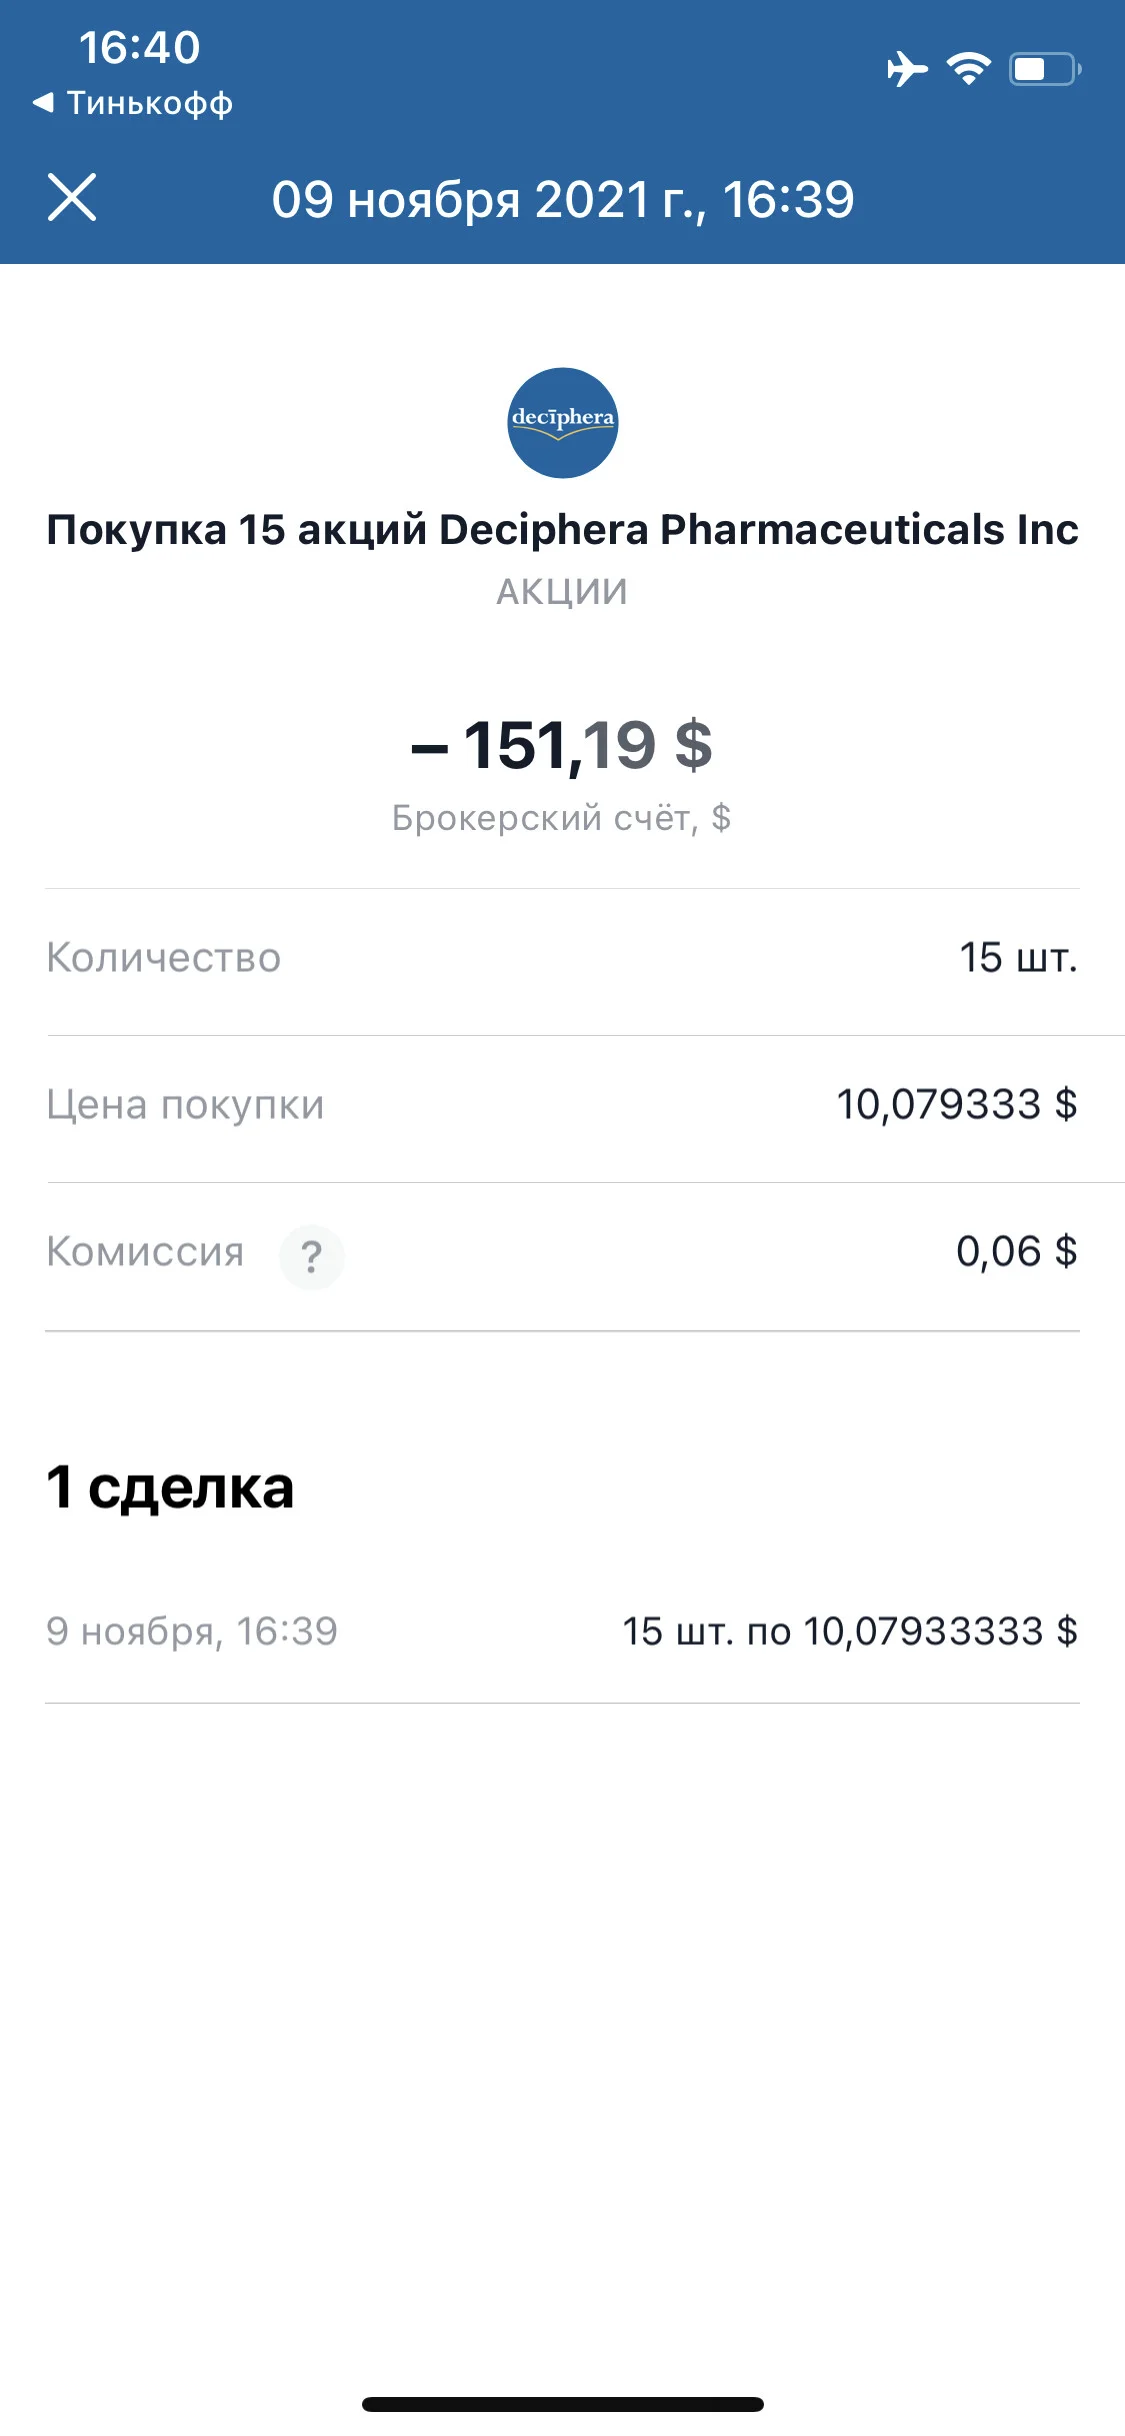The height and width of the screenshot is (2436, 1125).
Task: Tap the АКЦИИ category label
Action: [563, 592]
